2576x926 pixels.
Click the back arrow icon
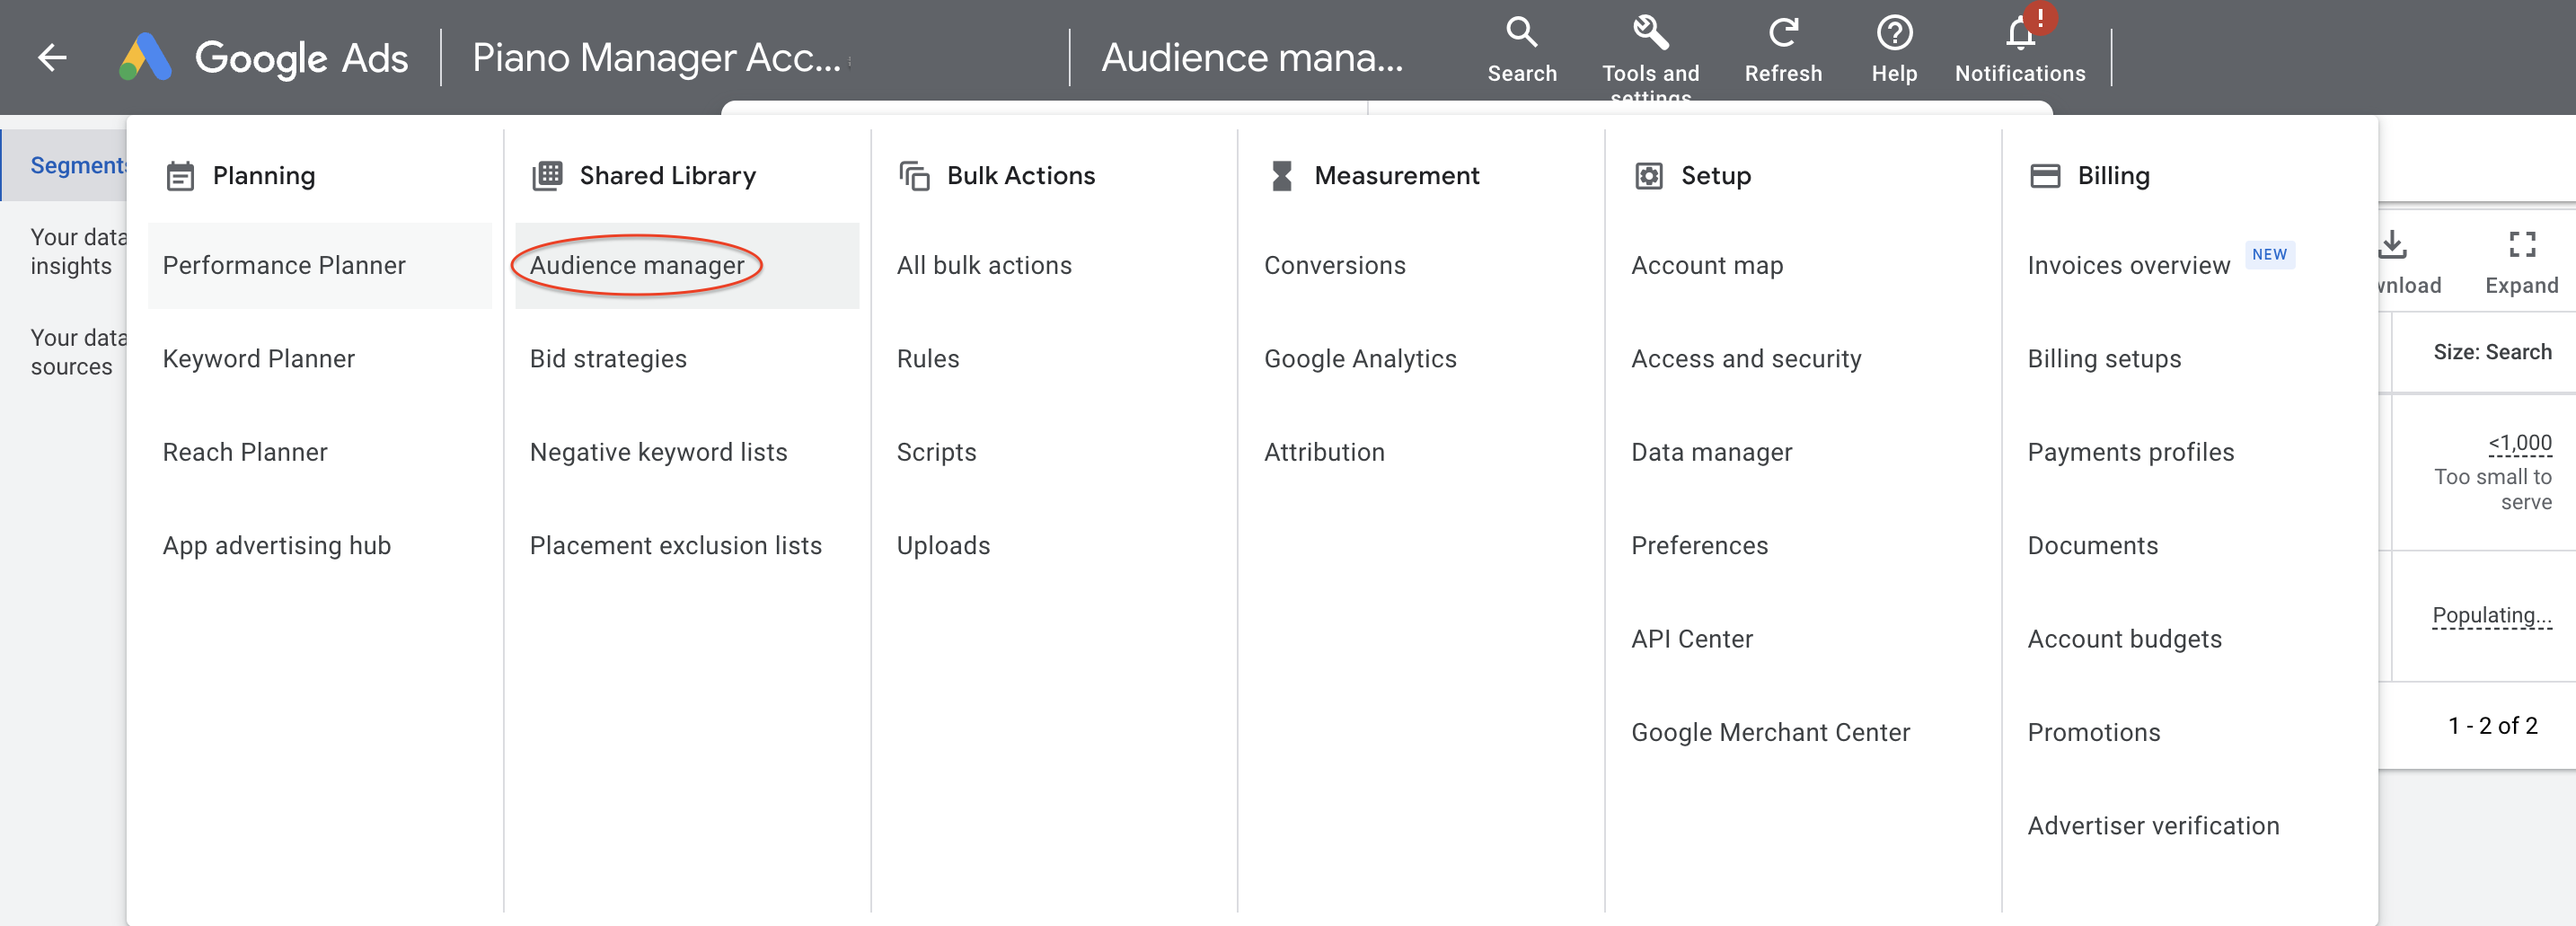point(52,57)
